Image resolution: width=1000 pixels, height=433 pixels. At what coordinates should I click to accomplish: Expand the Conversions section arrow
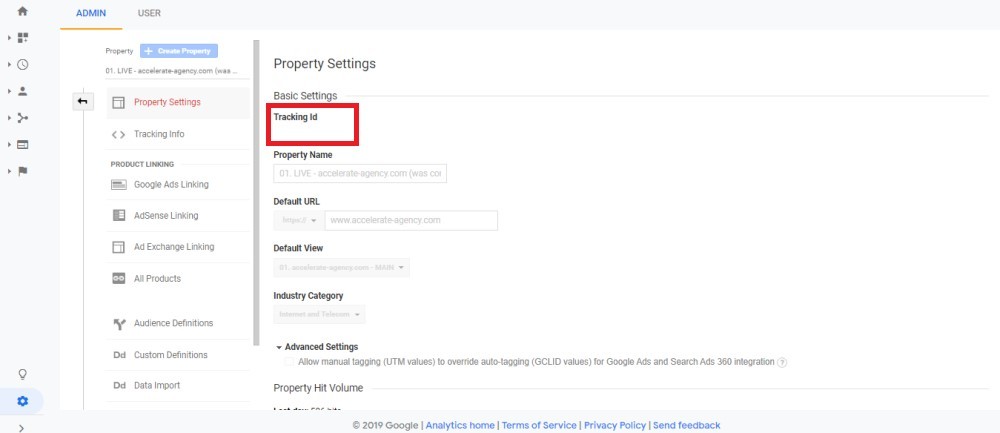9,171
